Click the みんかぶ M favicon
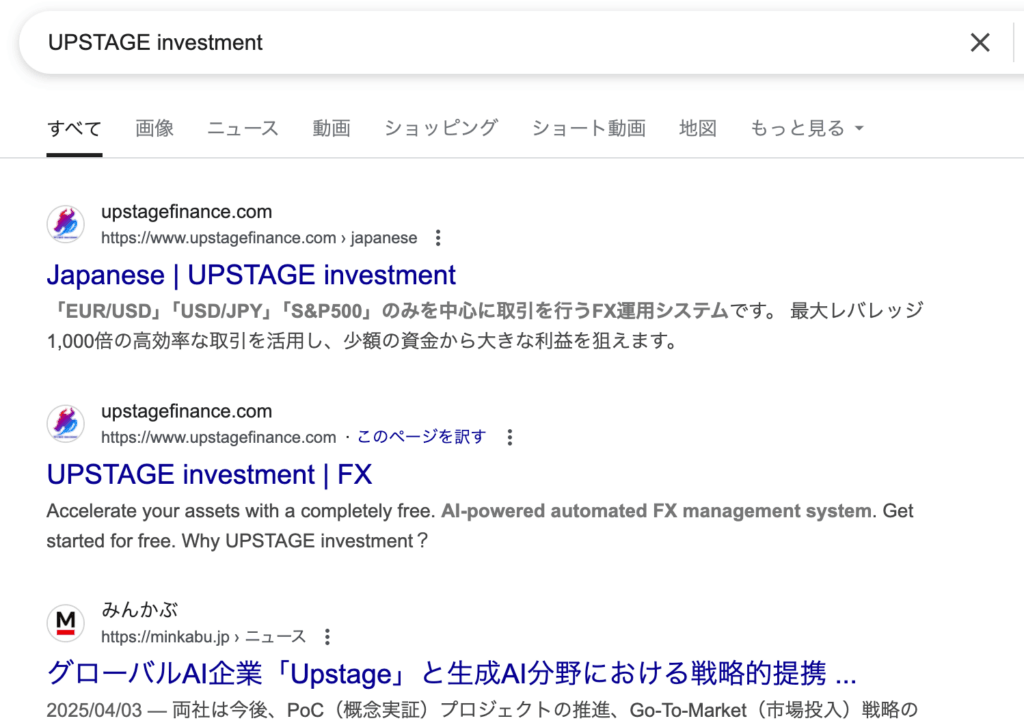Image resolution: width=1024 pixels, height=723 pixels. point(65,622)
